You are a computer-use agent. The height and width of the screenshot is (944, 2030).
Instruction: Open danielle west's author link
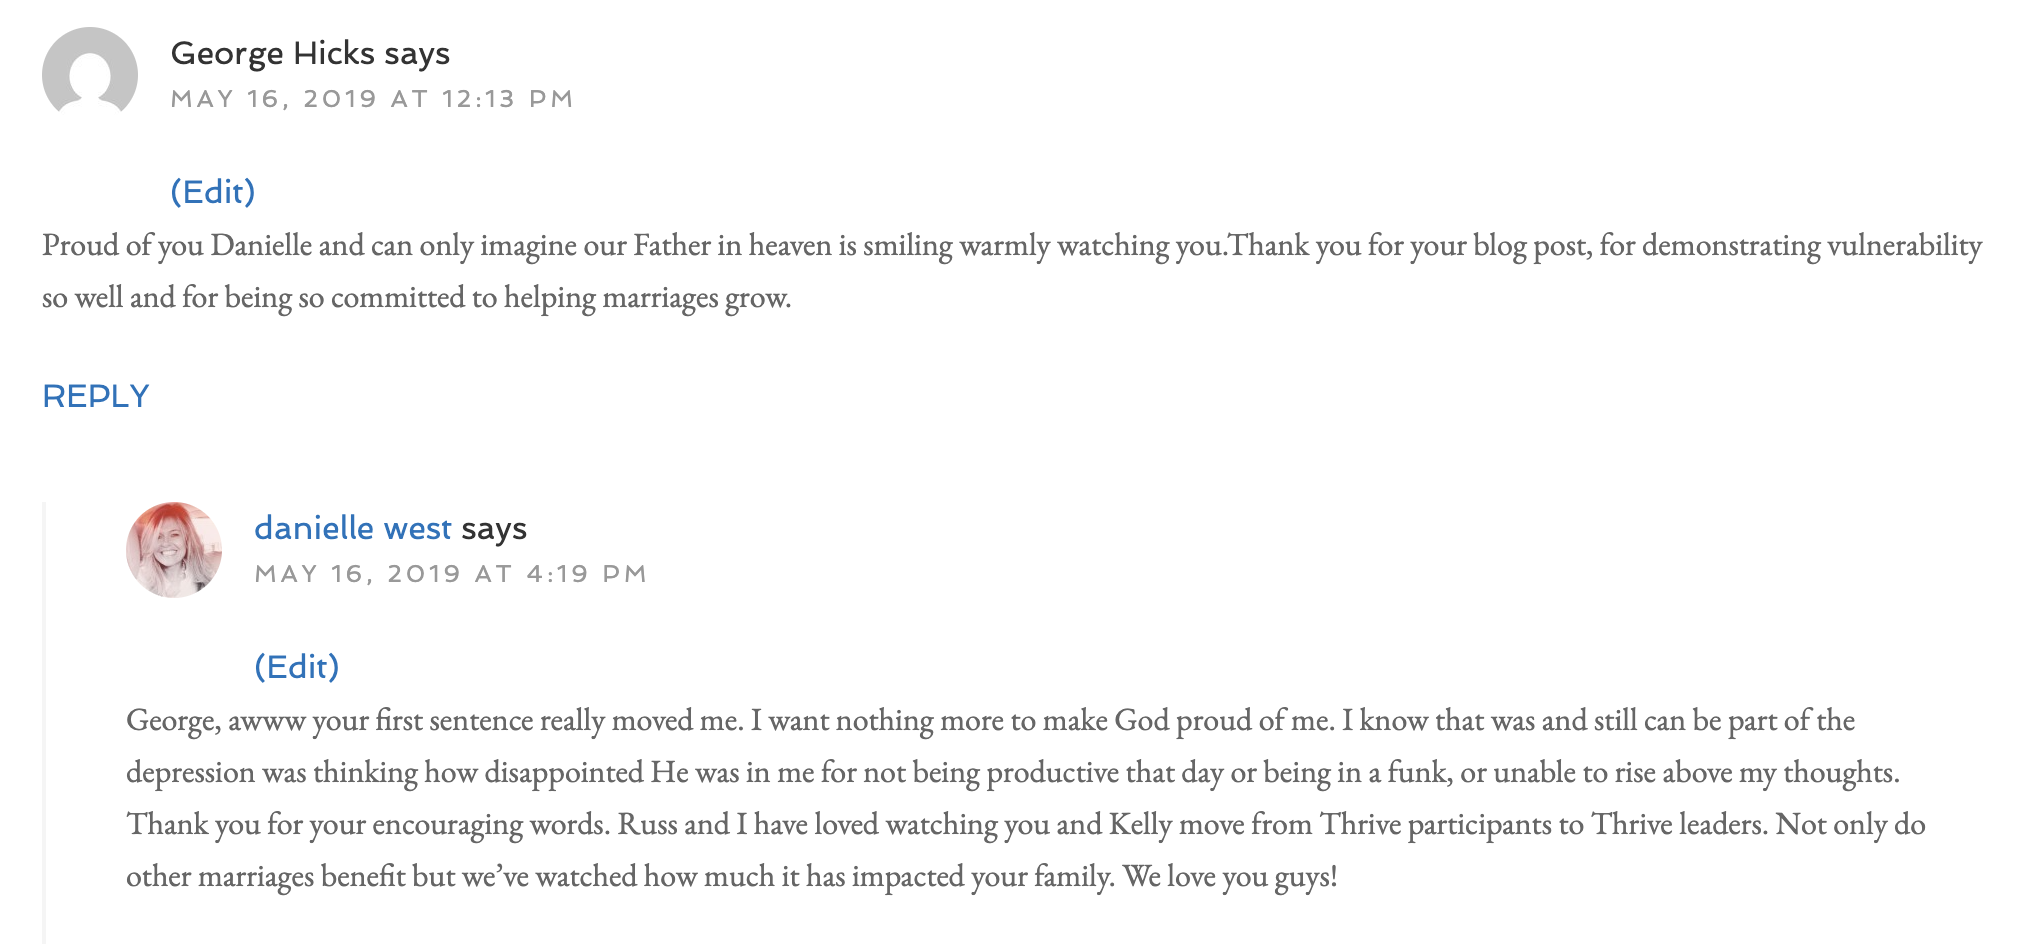pyautogui.click(x=353, y=528)
